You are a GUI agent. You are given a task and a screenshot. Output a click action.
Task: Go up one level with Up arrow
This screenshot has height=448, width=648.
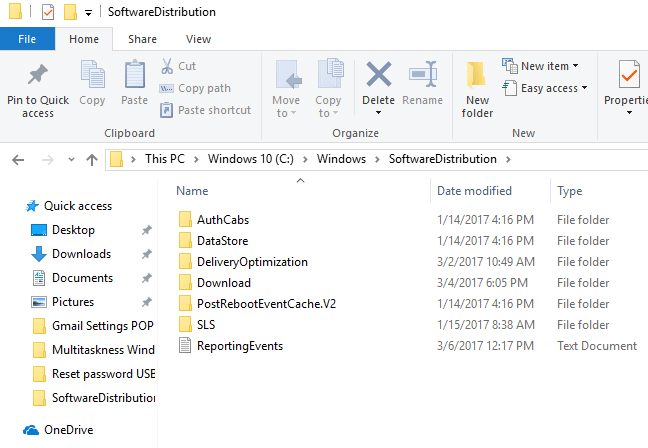coord(92,159)
